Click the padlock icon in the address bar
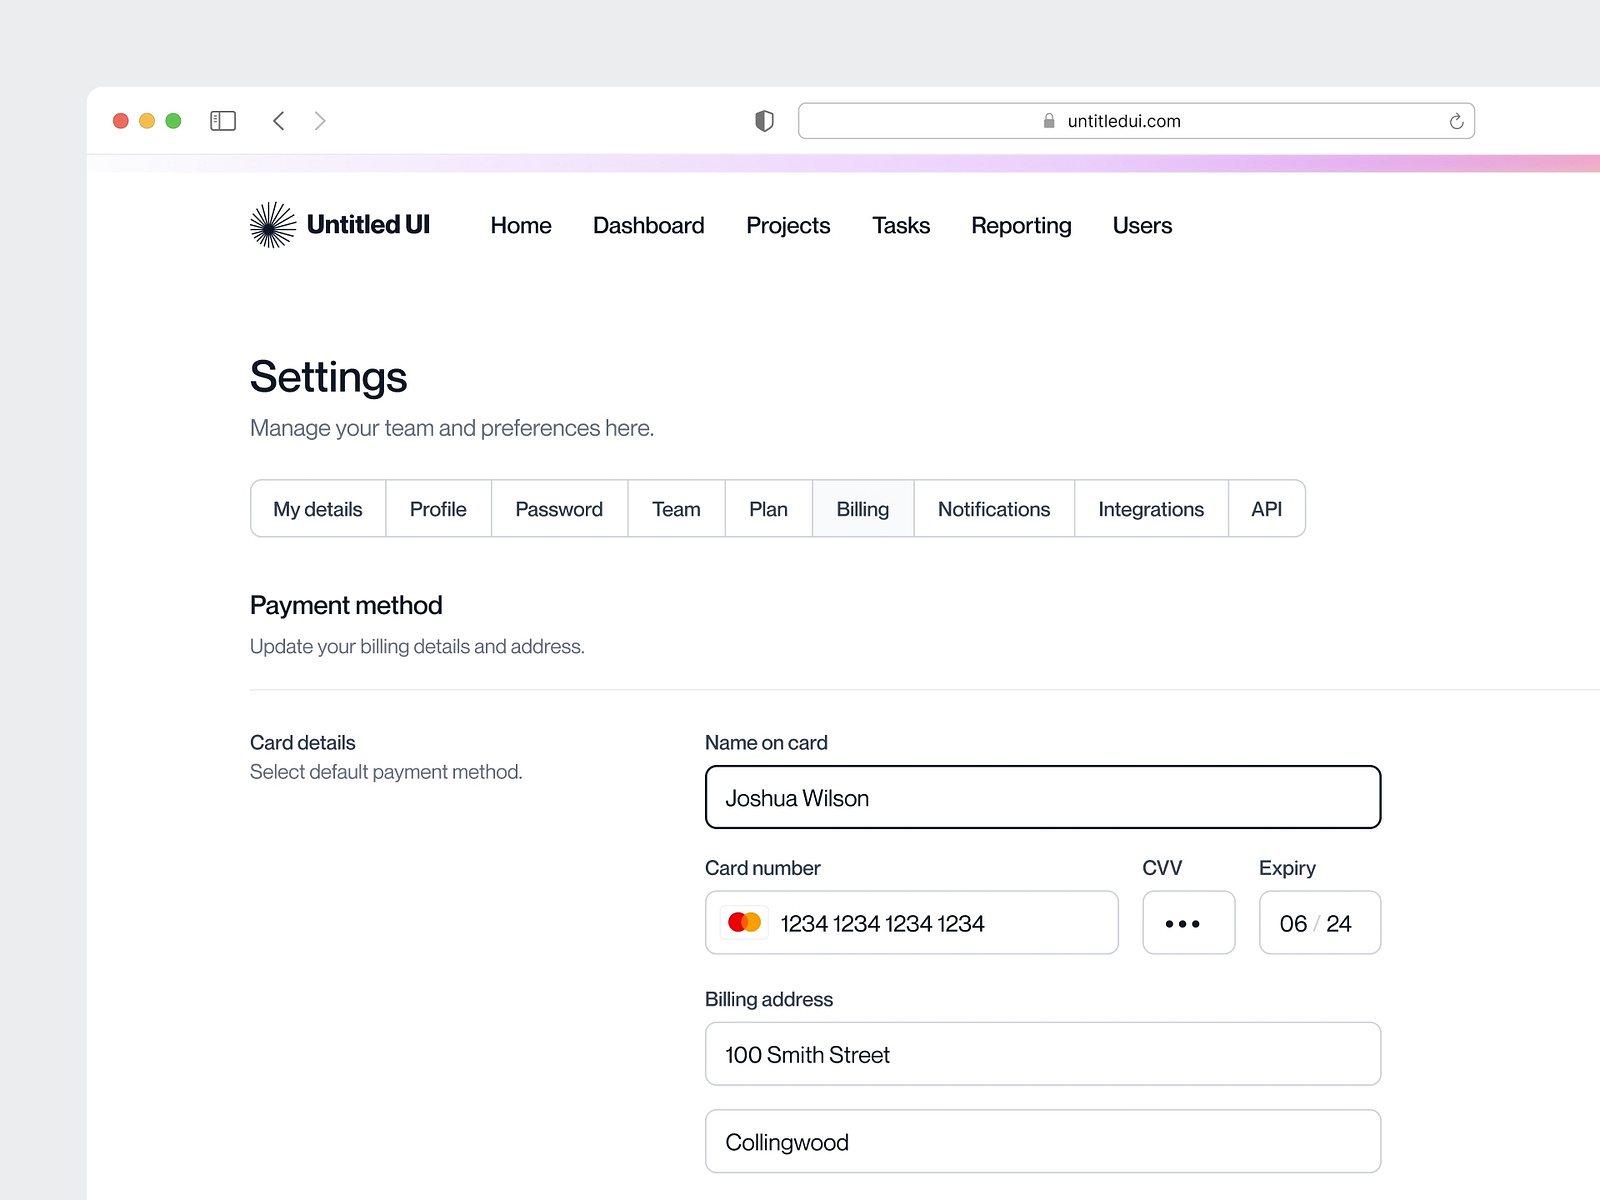This screenshot has height=1200, width=1600. click(1047, 120)
